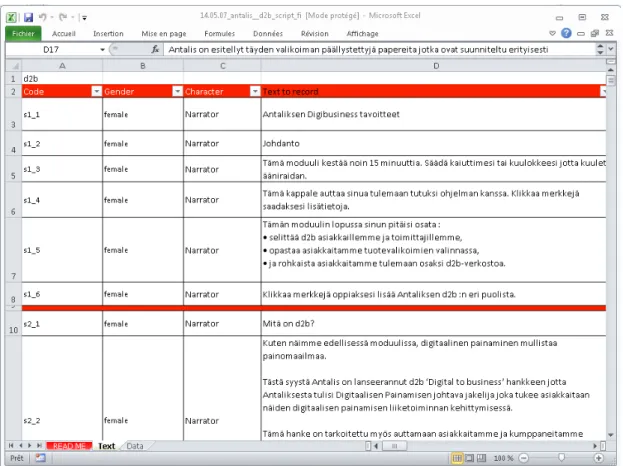Viewport: 623px width, 466px height.
Task: Switch to the Accueil ribbon tab
Action: click(64, 34)
